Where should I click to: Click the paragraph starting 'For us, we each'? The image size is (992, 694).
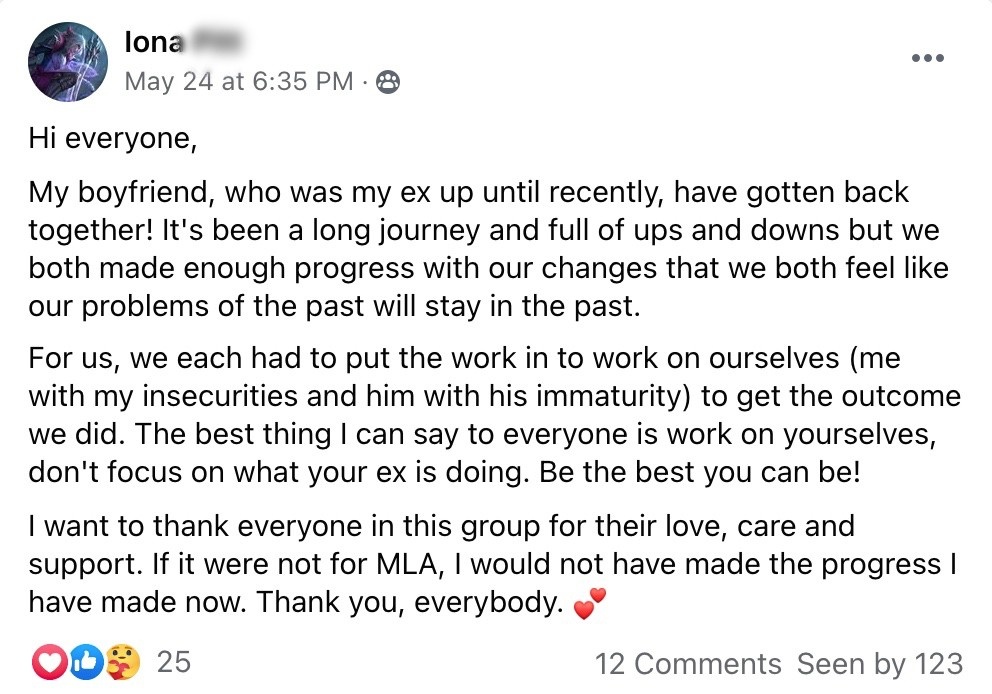495,416
